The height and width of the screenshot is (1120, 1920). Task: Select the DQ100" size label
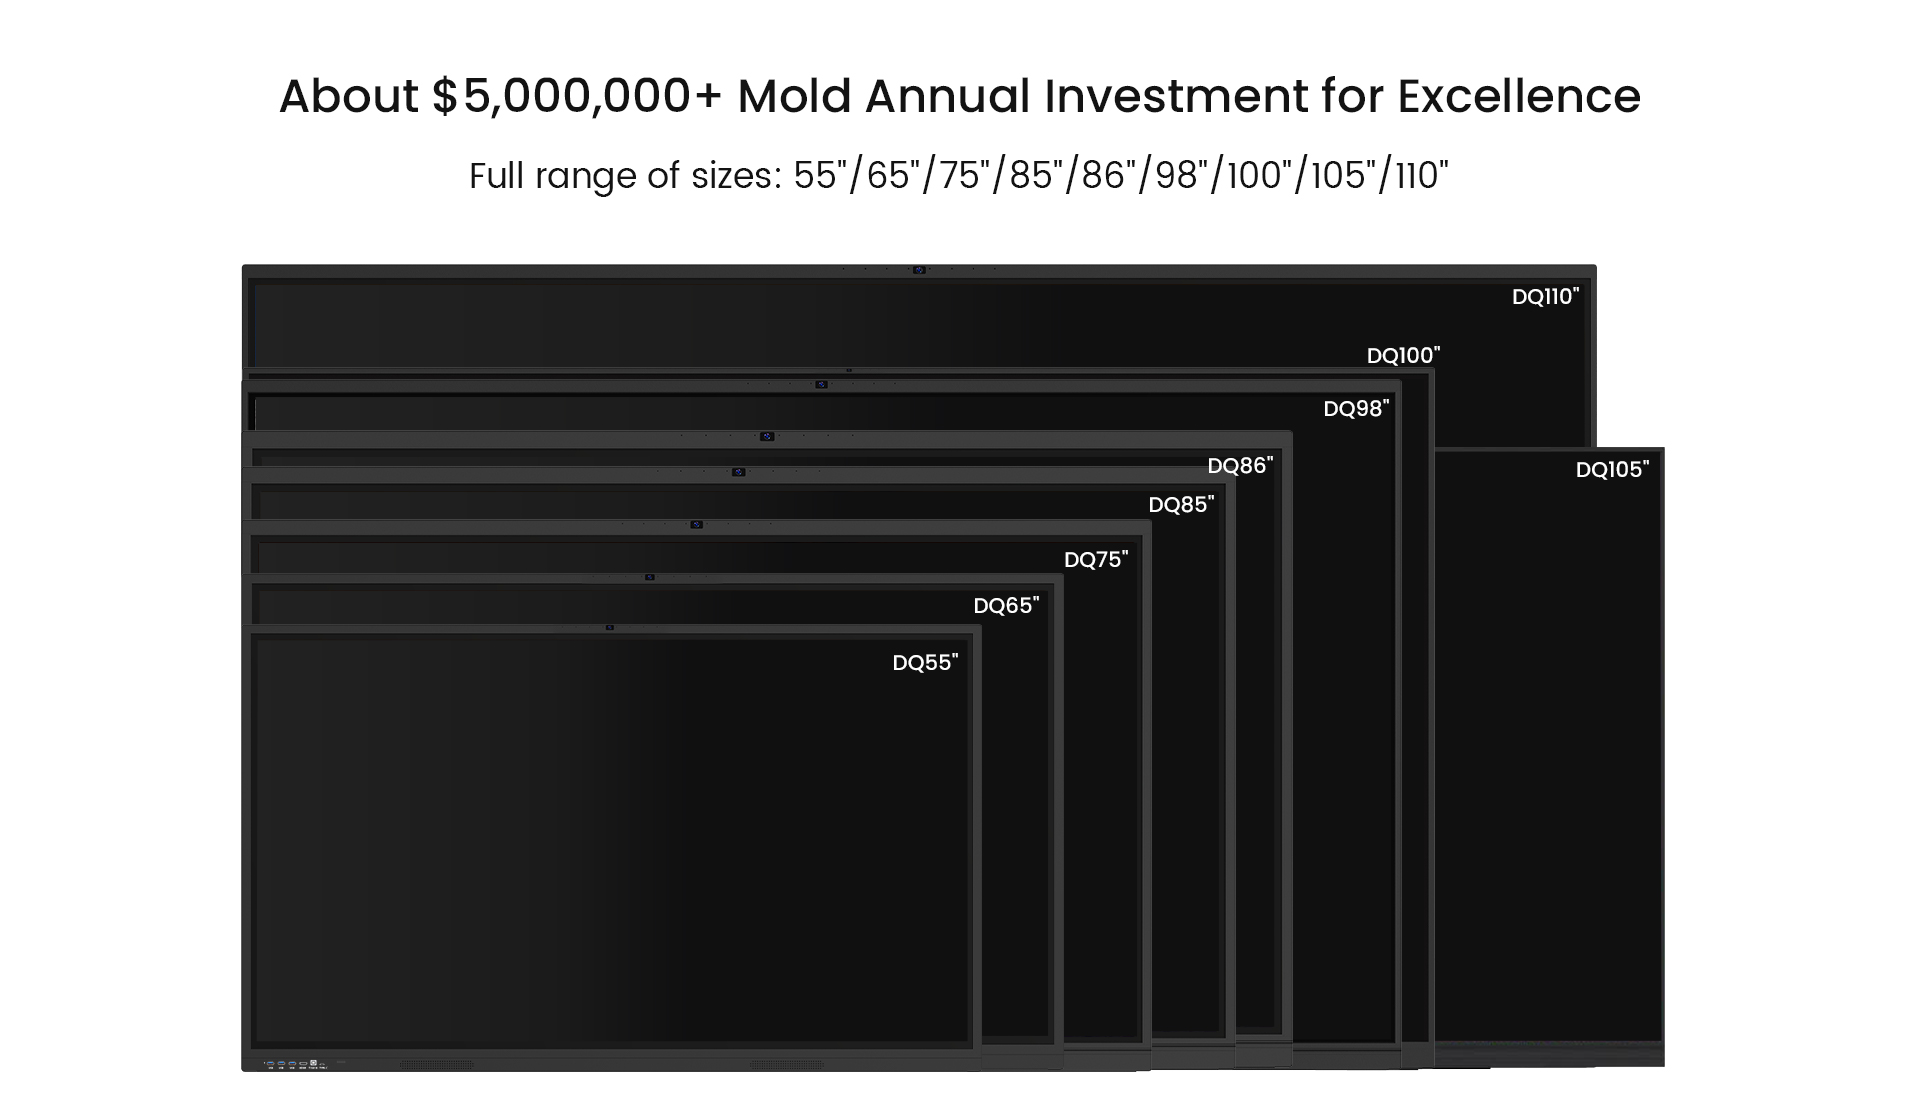click(1403, 356)
